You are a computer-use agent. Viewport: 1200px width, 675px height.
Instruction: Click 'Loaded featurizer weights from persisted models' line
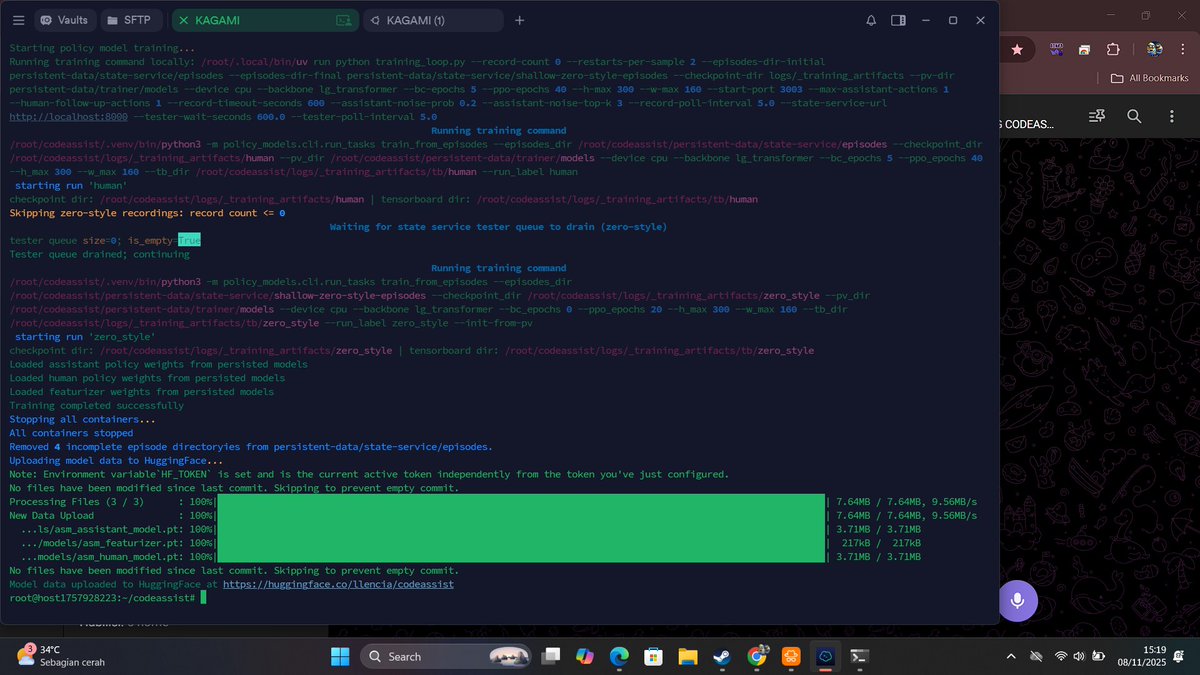pyautogui.click(x=141, y=392)
